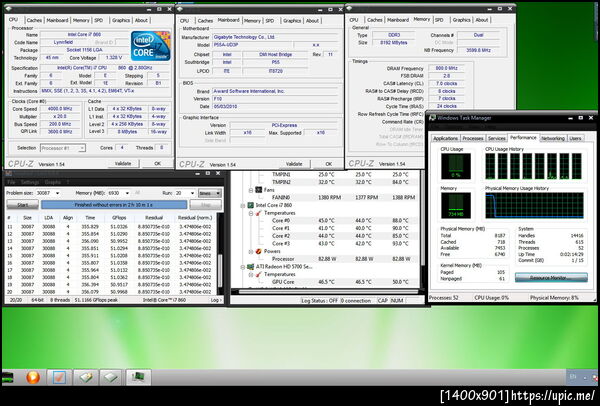The width and height of the screenshot is (600, 406).
Task: Click the Fans icon in the sensor tree
Action: click(259, 190)
